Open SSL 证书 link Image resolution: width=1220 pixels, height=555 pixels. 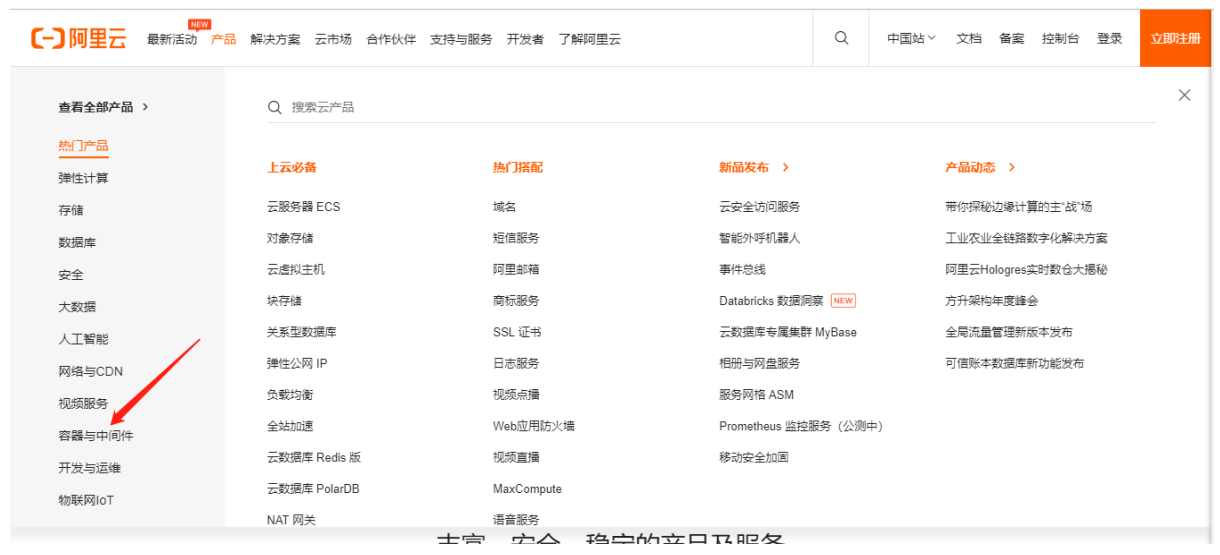[517, 332]
